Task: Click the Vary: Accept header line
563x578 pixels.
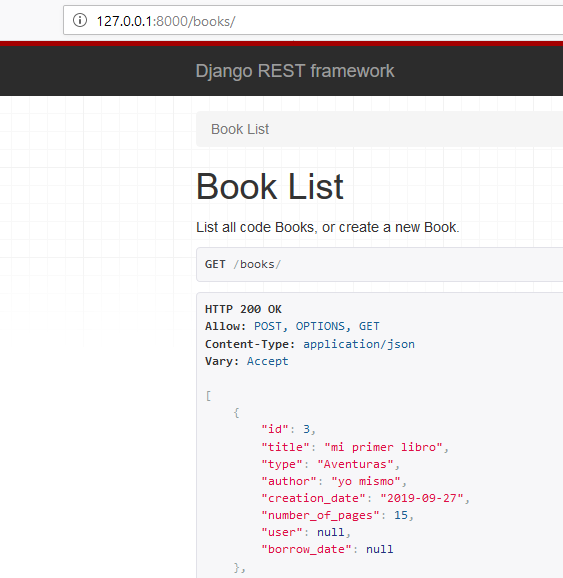Action: click(x=246, y=361)
